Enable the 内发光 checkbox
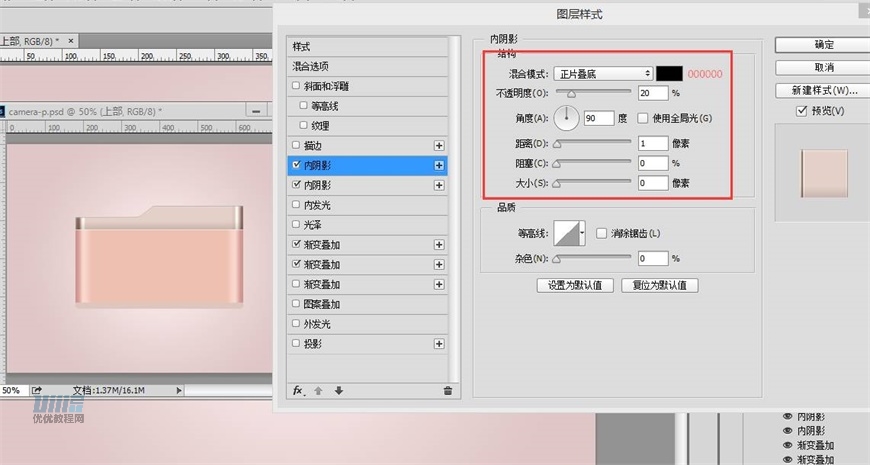 coord(296,205)
